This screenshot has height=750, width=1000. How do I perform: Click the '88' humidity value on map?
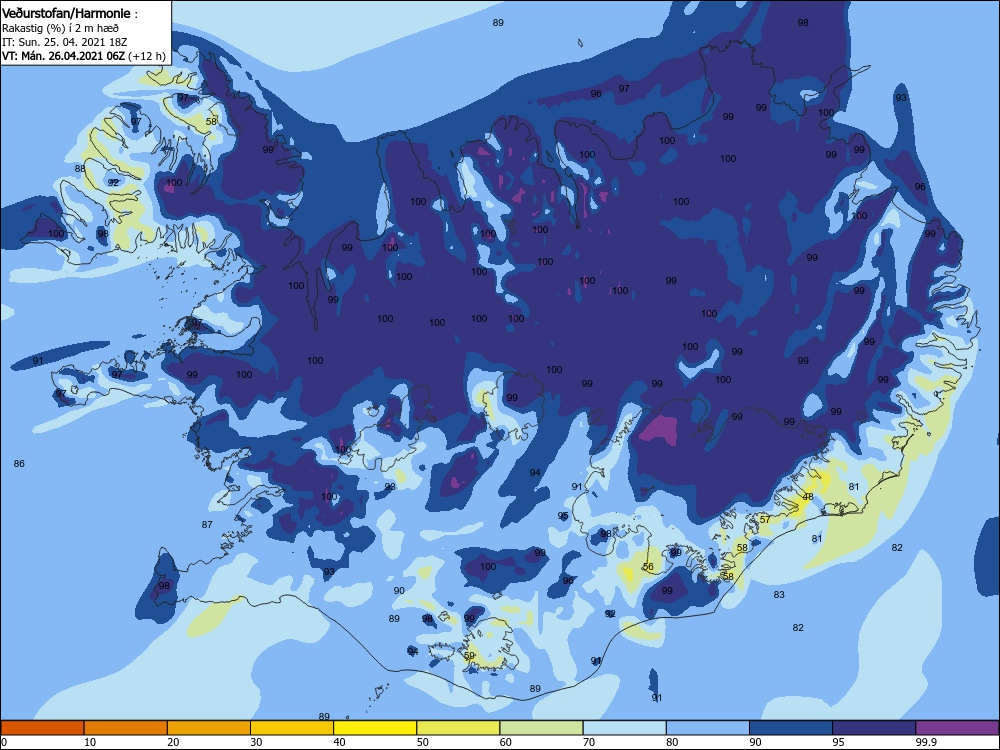80,169
